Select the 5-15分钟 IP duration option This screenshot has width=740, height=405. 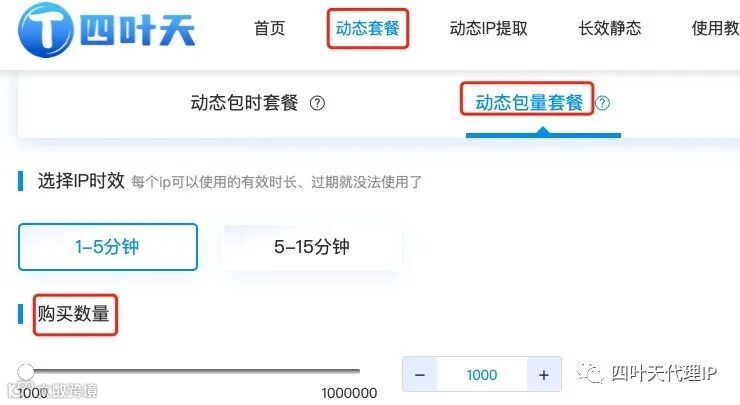(x=312, y=247)
